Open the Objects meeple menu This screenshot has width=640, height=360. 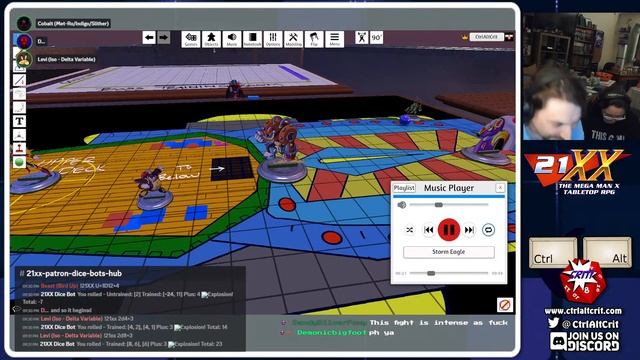[x=211, y=39]
